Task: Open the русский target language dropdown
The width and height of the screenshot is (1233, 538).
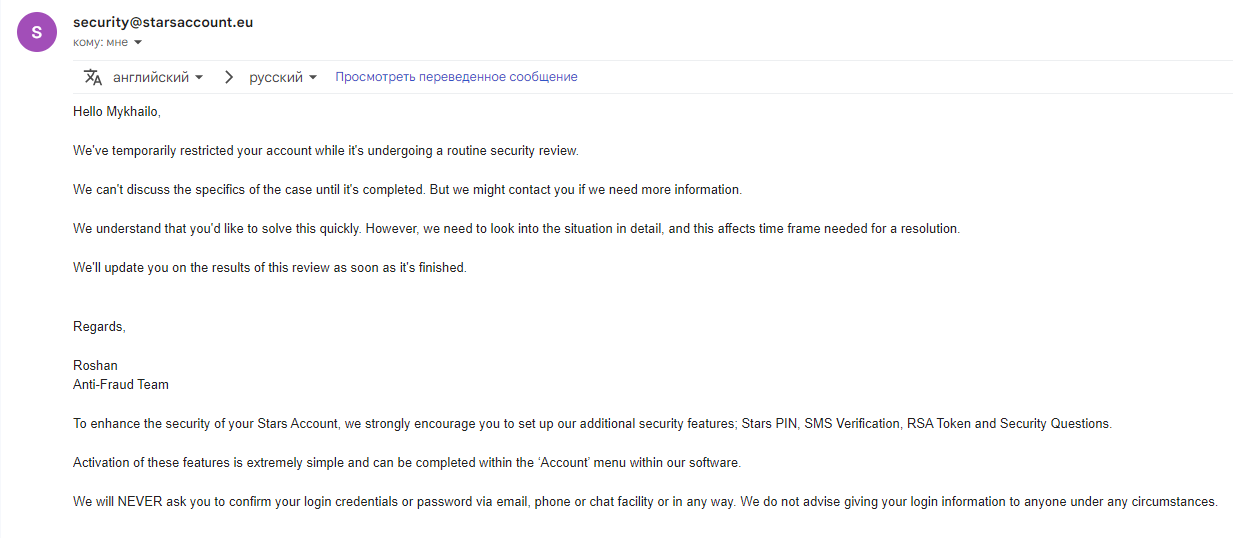Action: coord(283,77)
